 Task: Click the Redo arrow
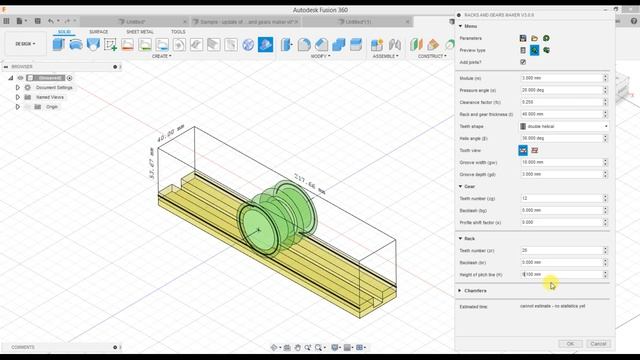pyautogui.click(x=67, y=21)
